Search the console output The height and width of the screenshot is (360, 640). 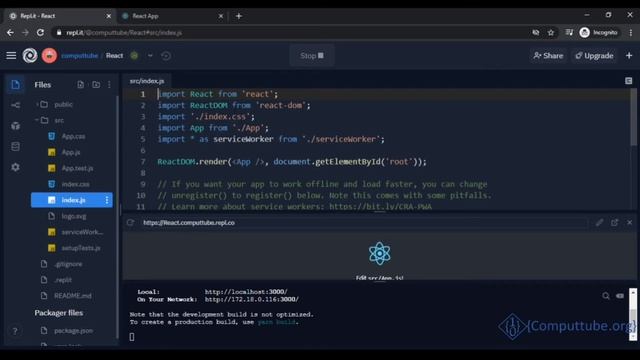pos(606,296)
